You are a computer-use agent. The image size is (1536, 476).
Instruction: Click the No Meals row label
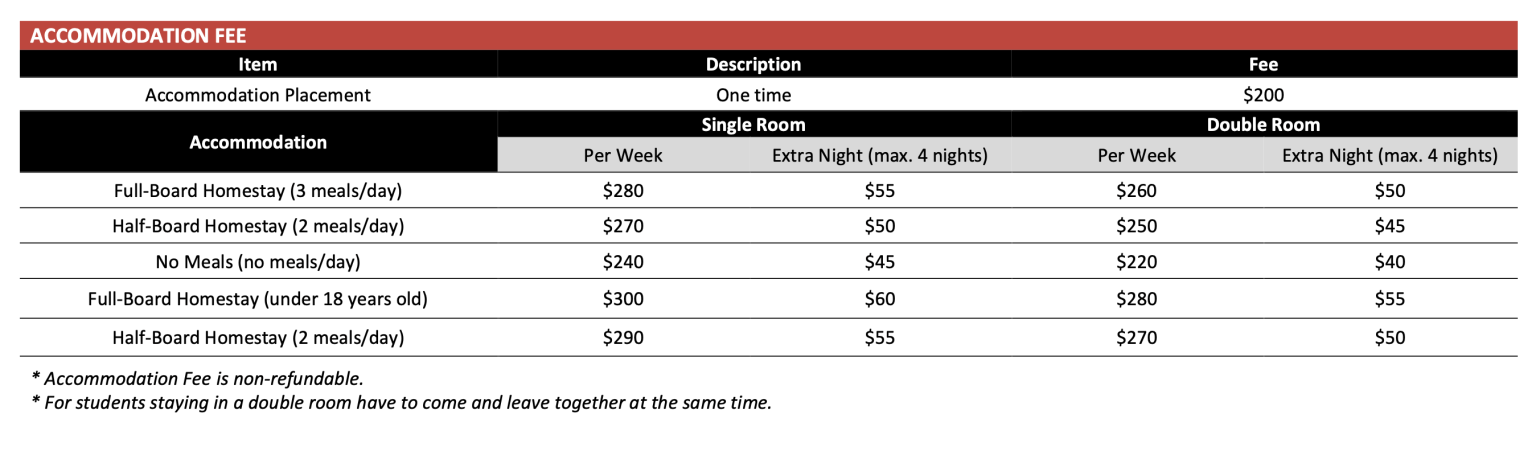tap(258, 262)
